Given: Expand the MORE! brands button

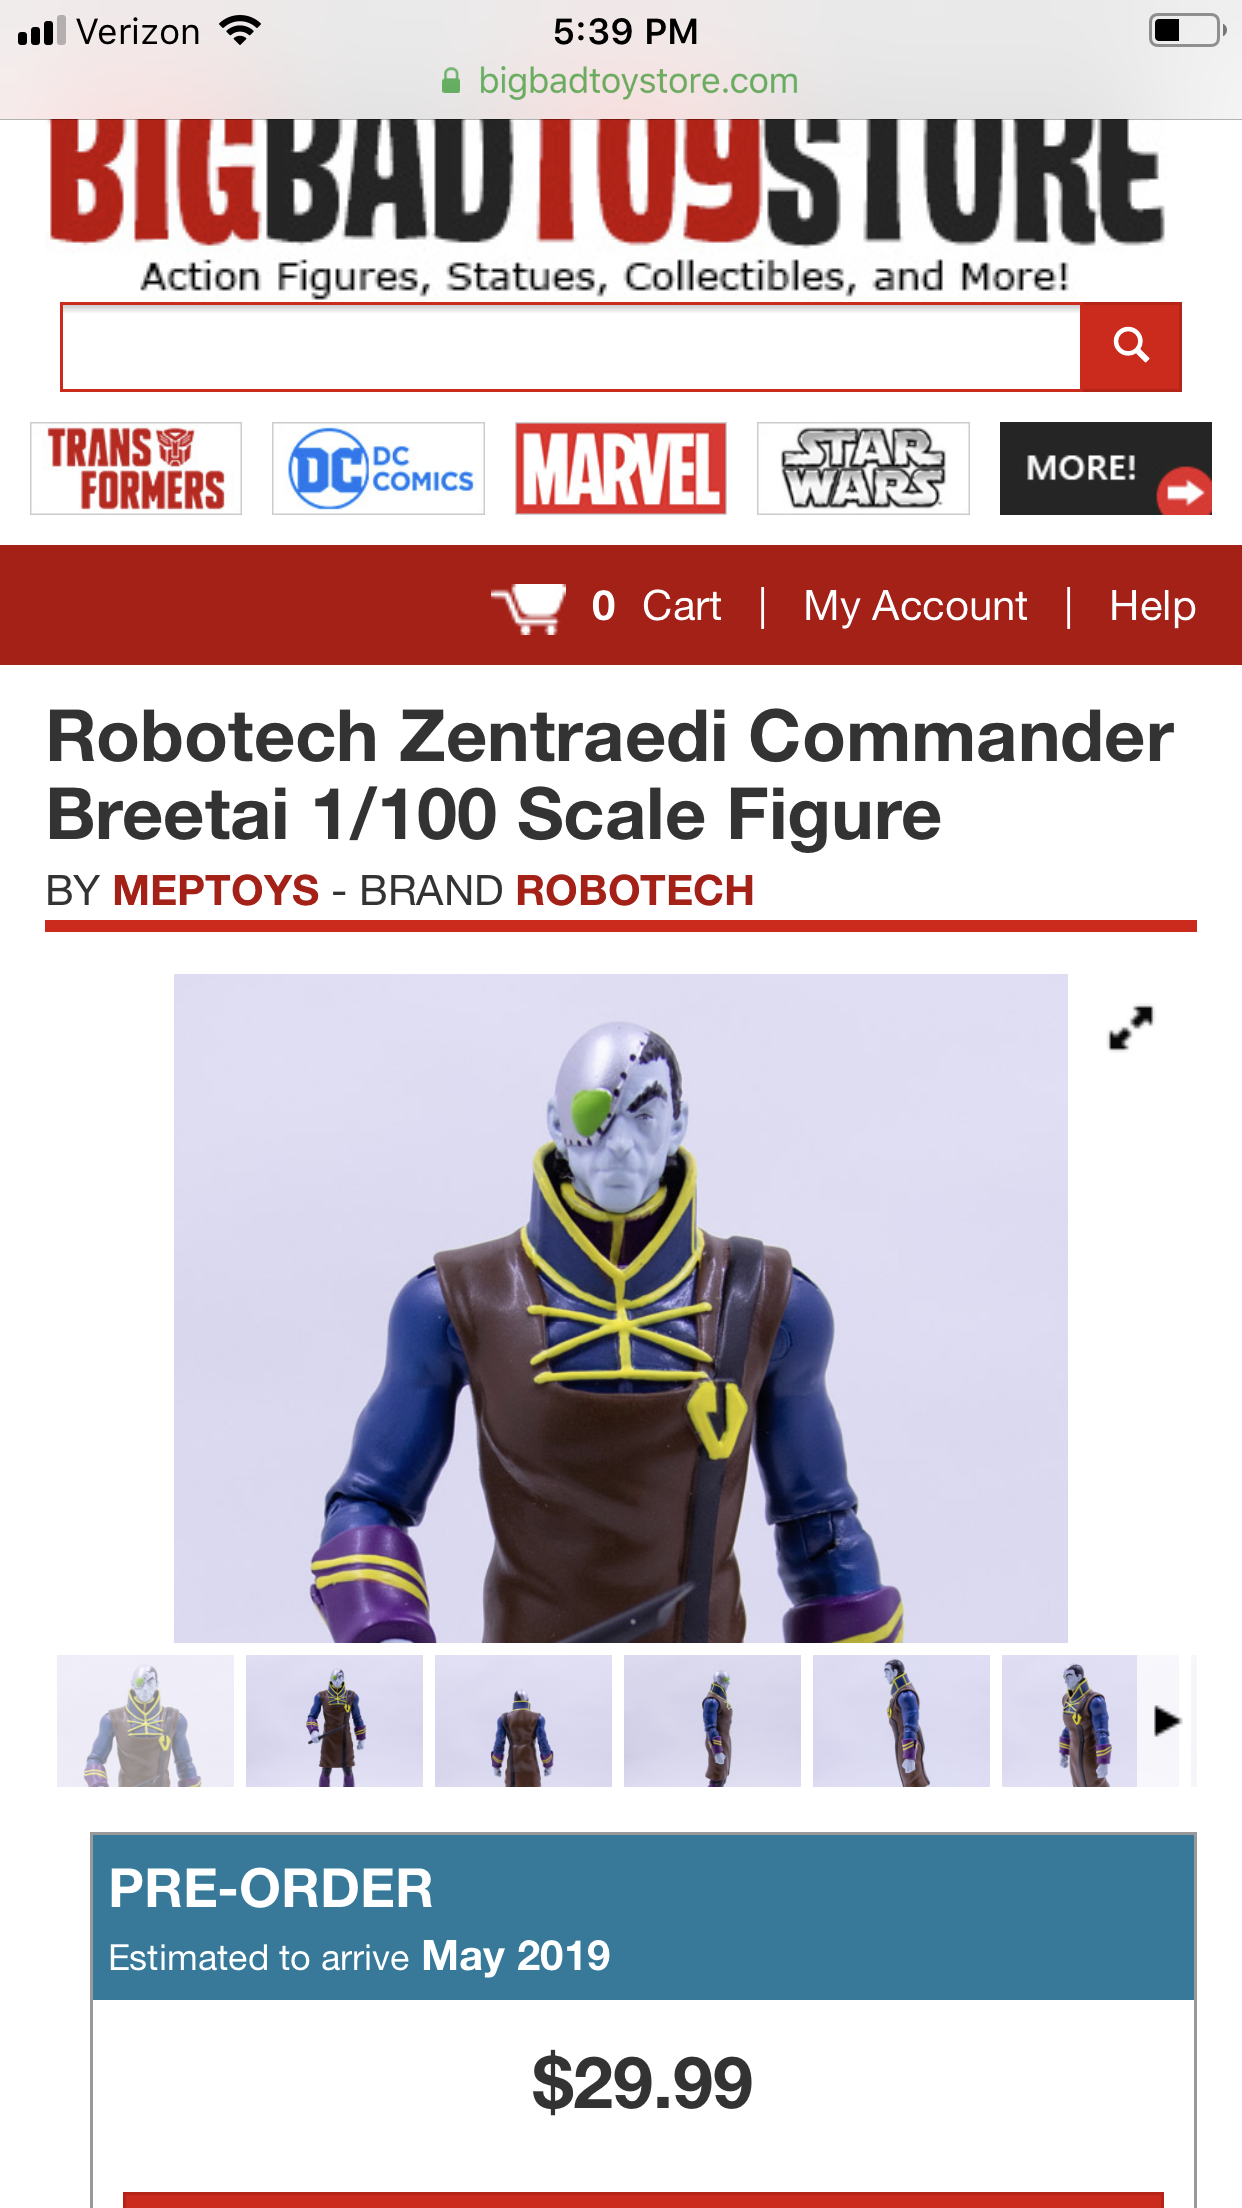Looking at the screenshot, I should [x=1105, y=469].
